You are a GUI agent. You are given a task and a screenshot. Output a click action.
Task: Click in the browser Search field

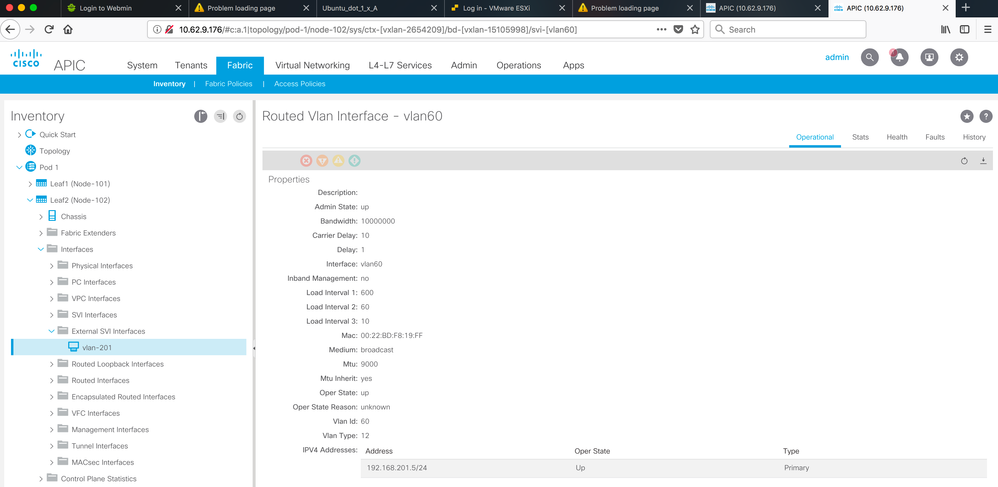[x=788, y=29]
